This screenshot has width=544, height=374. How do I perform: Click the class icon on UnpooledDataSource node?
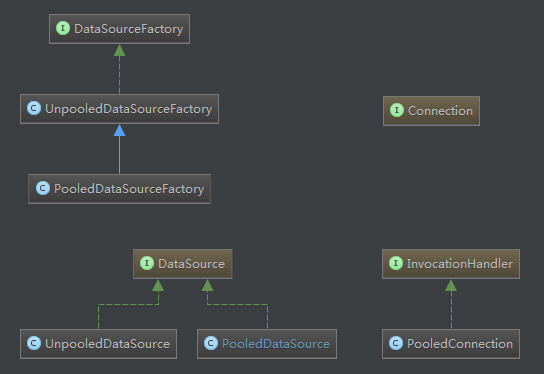click(x=34, y=343)
